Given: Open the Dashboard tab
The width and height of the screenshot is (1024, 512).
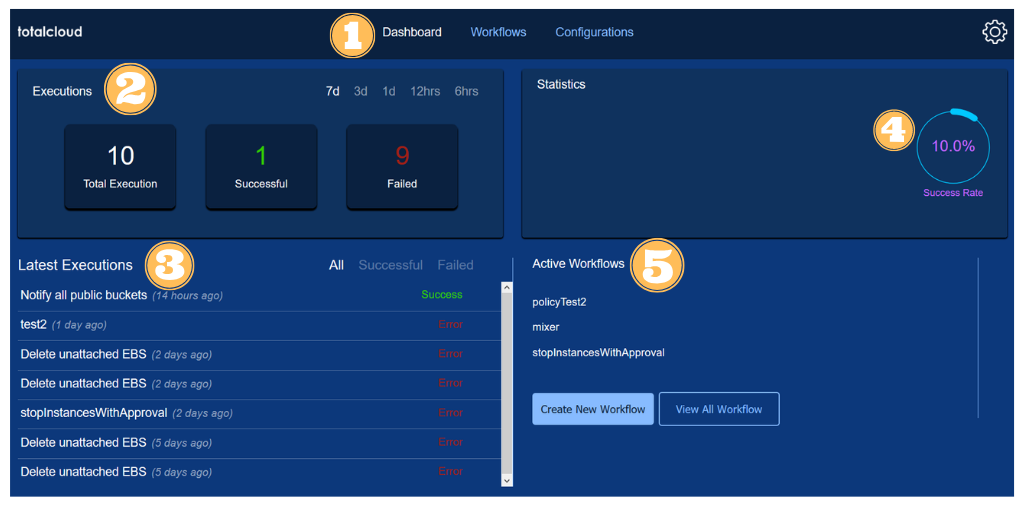Looking at the screenshot, I should coord(411,32).
